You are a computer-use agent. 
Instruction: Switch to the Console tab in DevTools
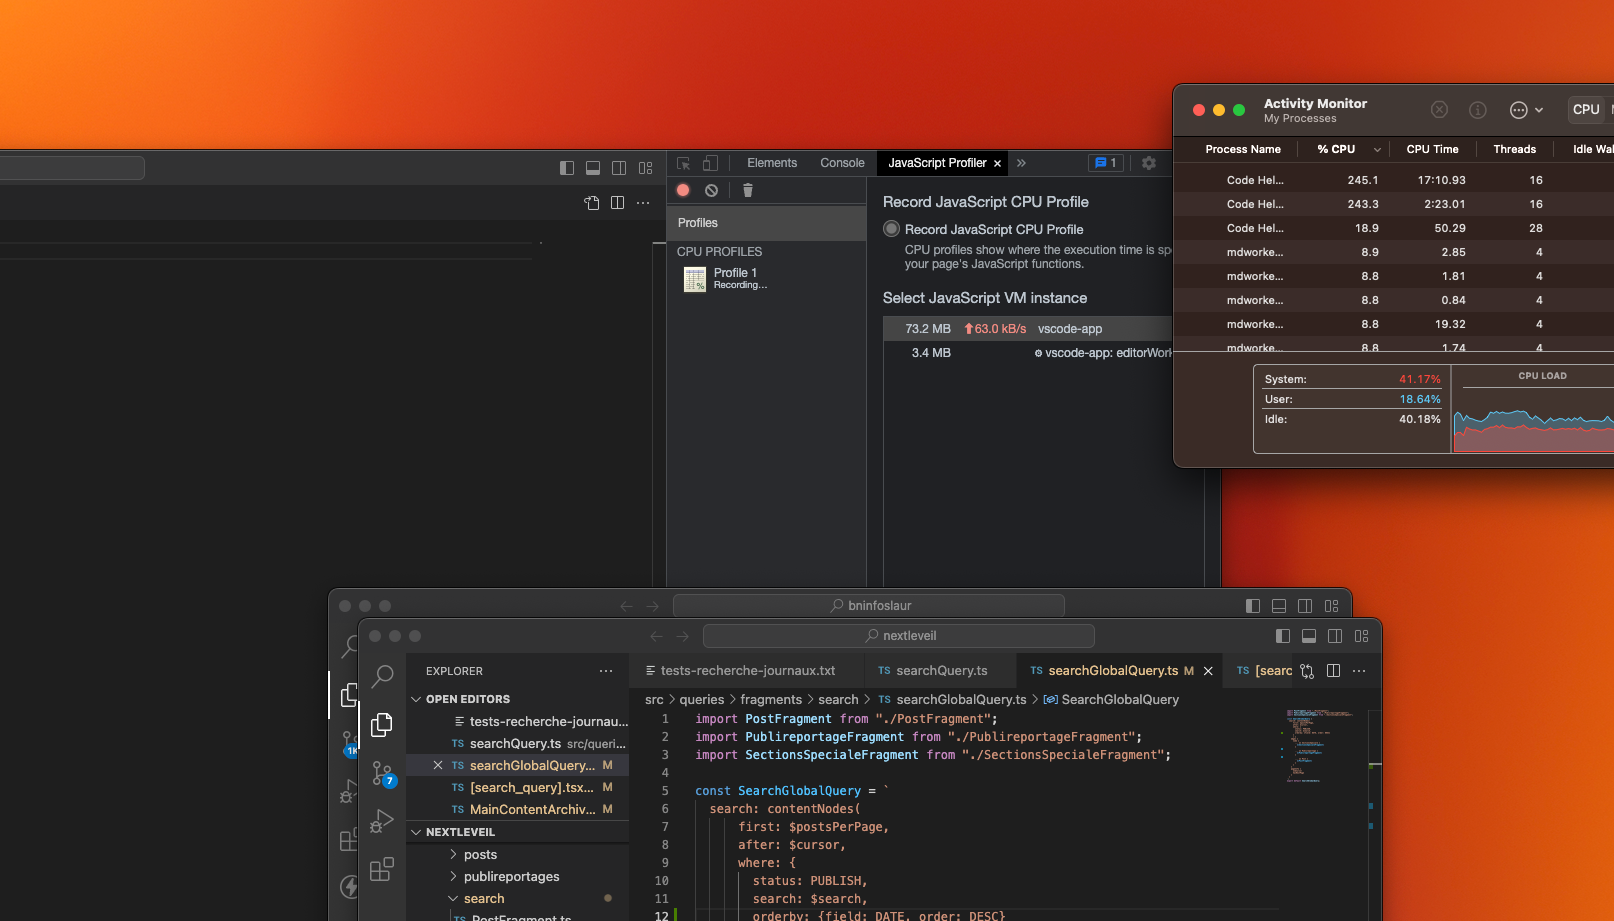(842, 163)
